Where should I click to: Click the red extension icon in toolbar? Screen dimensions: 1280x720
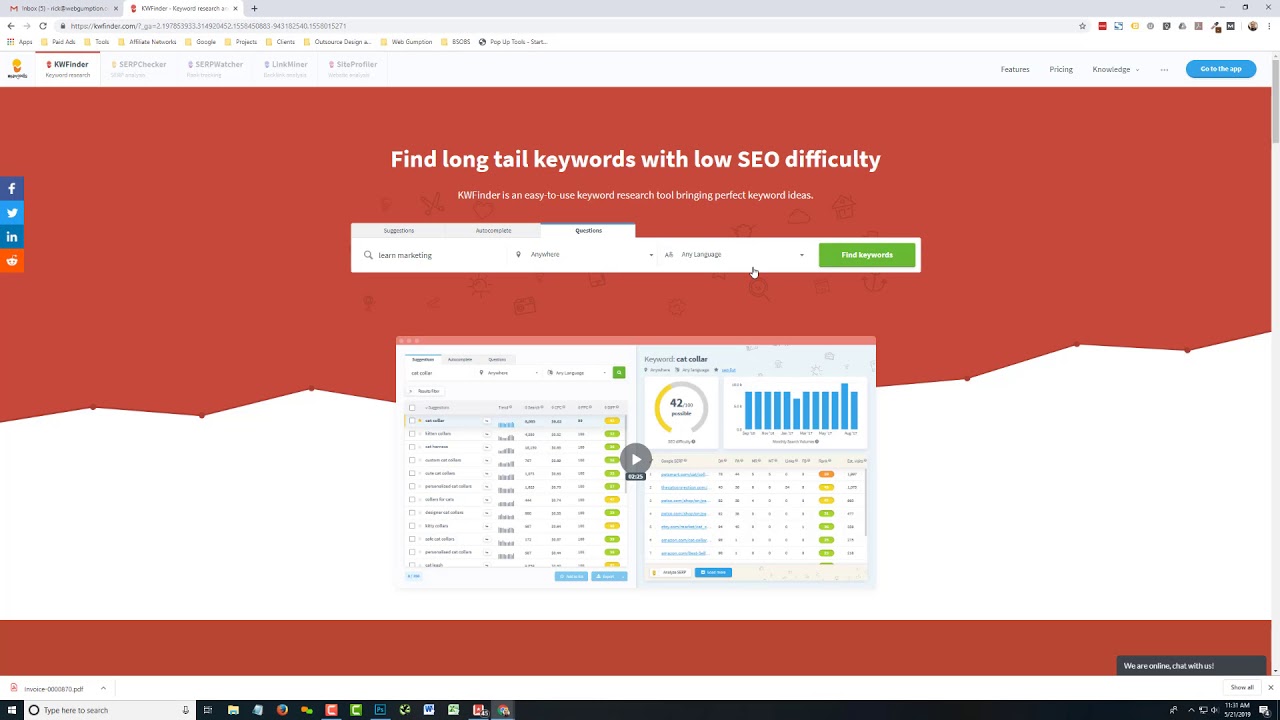[1103, 26]
